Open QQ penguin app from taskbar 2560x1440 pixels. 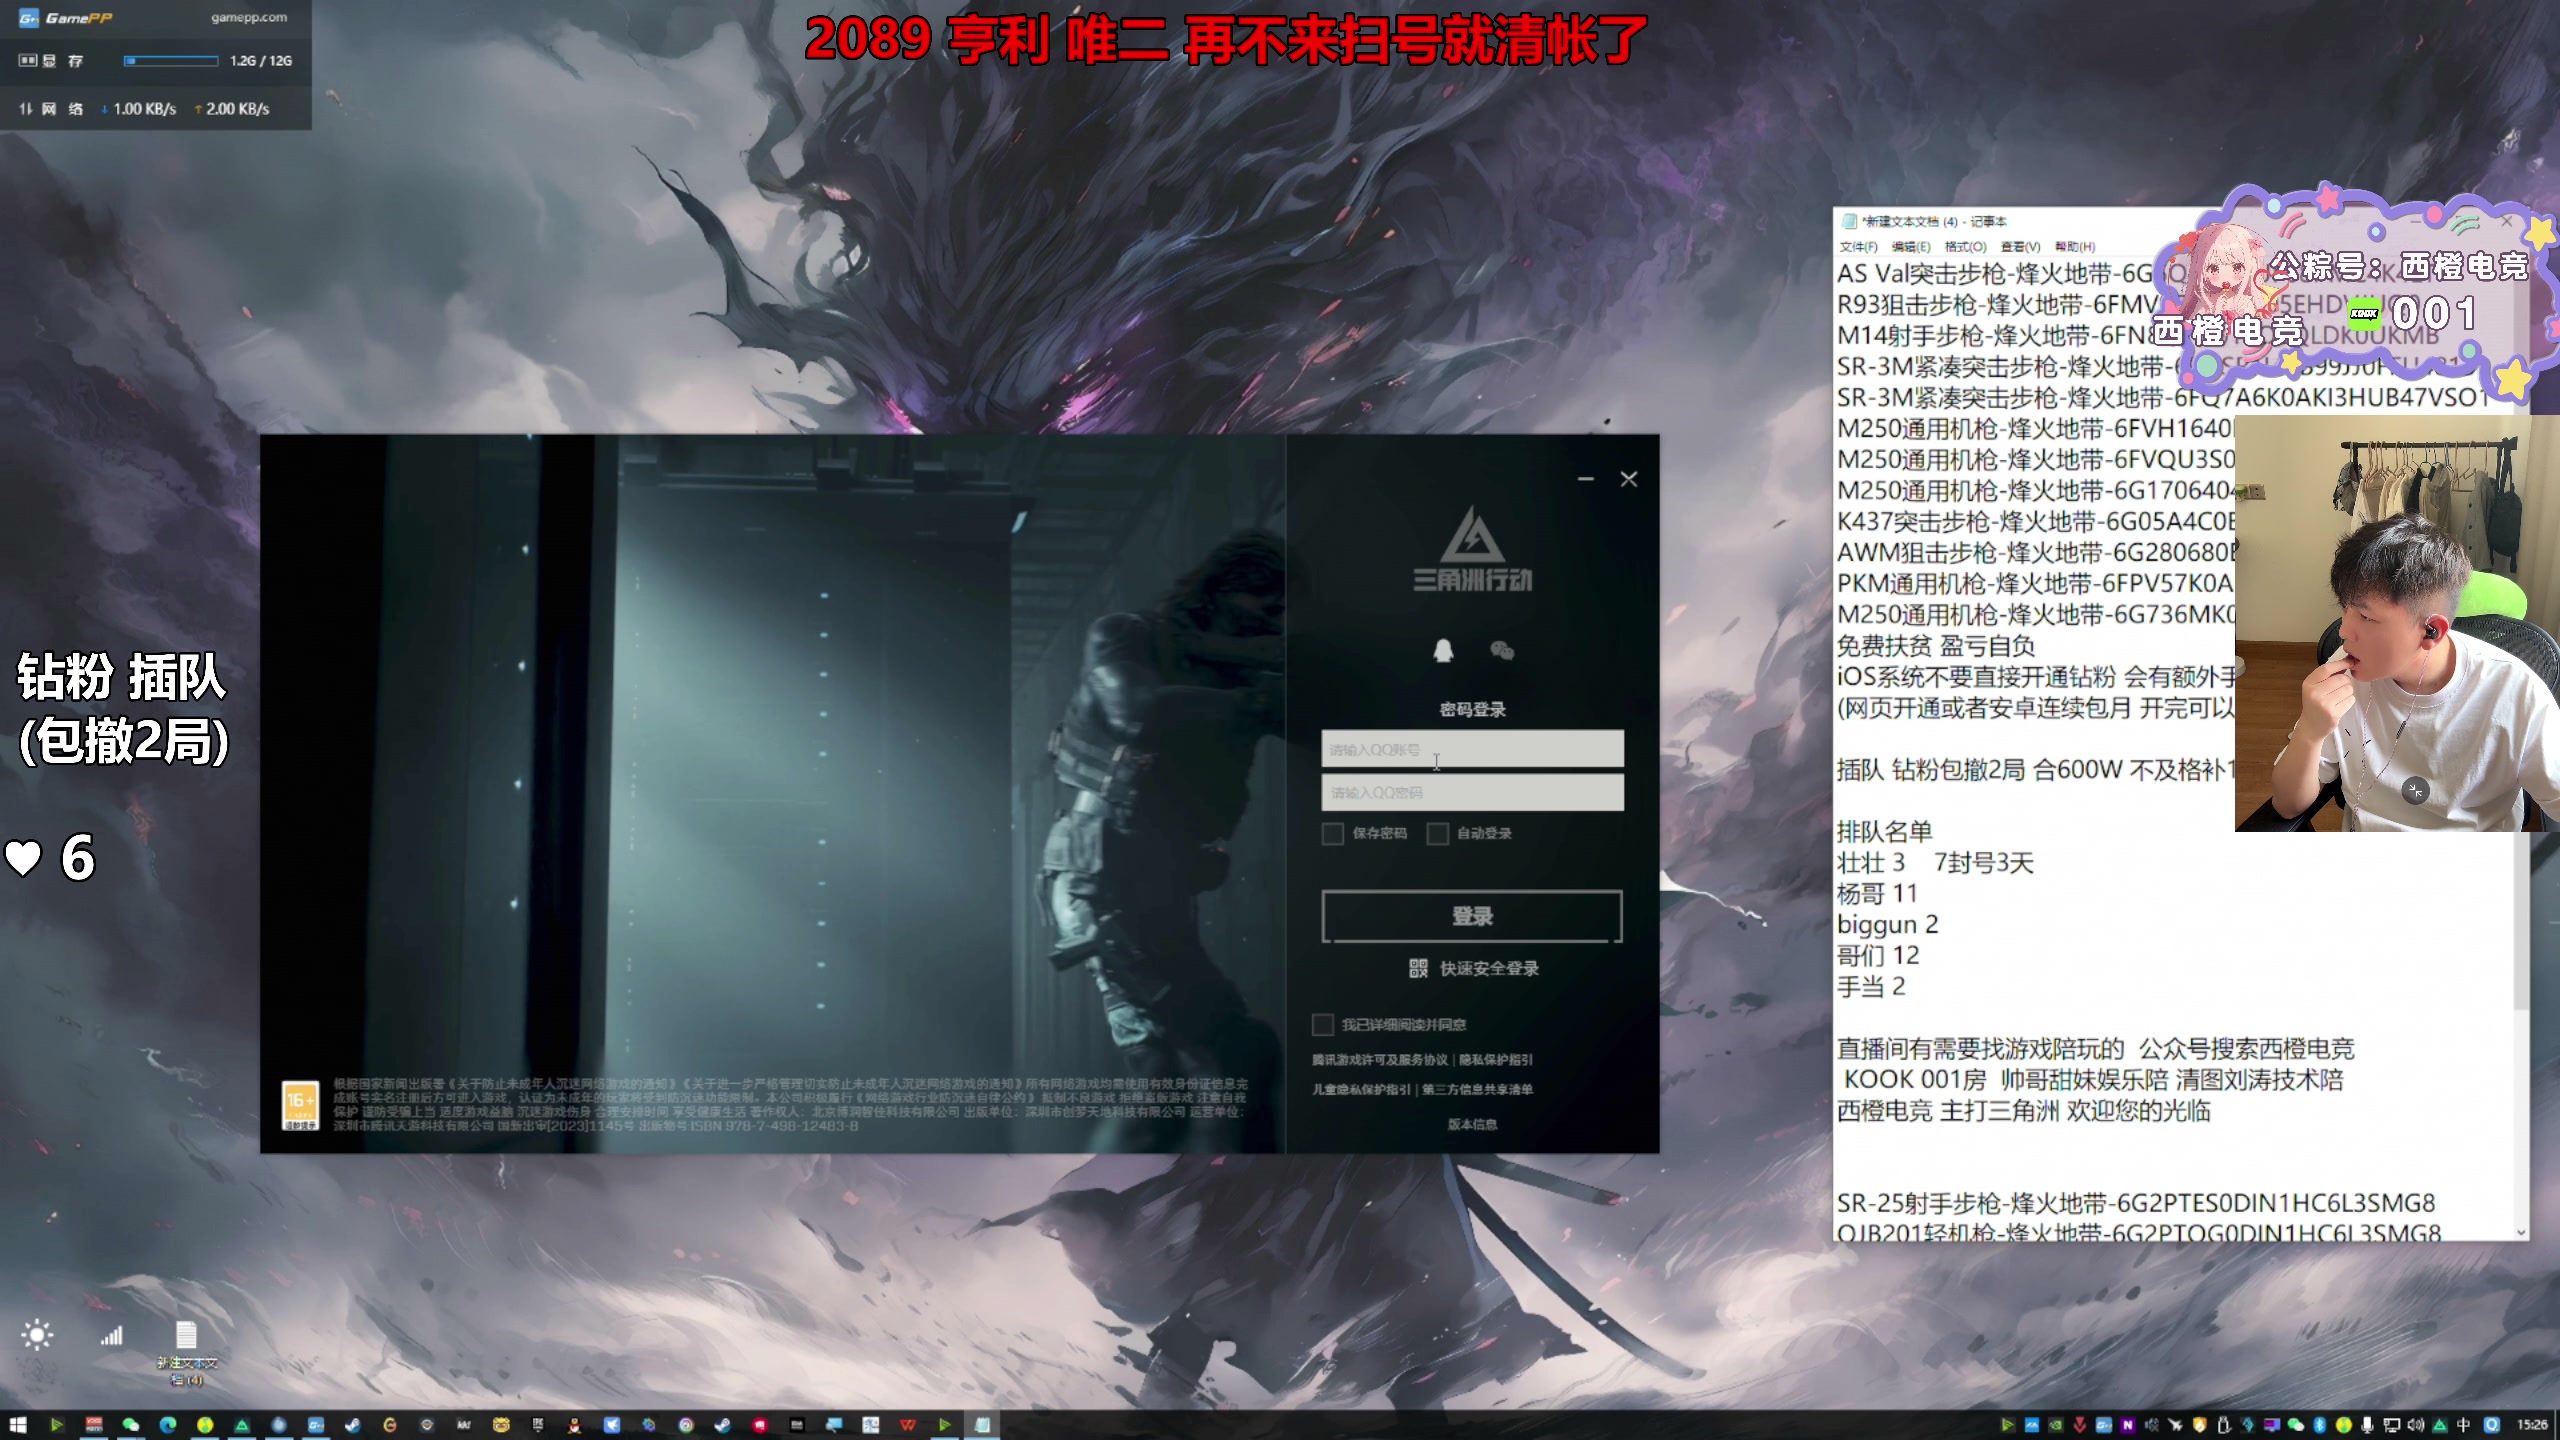pos(574,1424)
